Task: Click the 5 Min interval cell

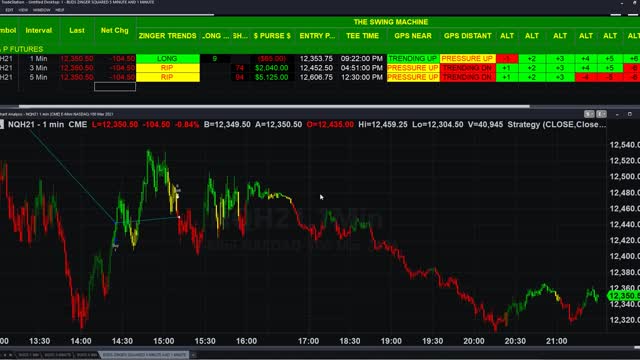Action: [38, 77]
